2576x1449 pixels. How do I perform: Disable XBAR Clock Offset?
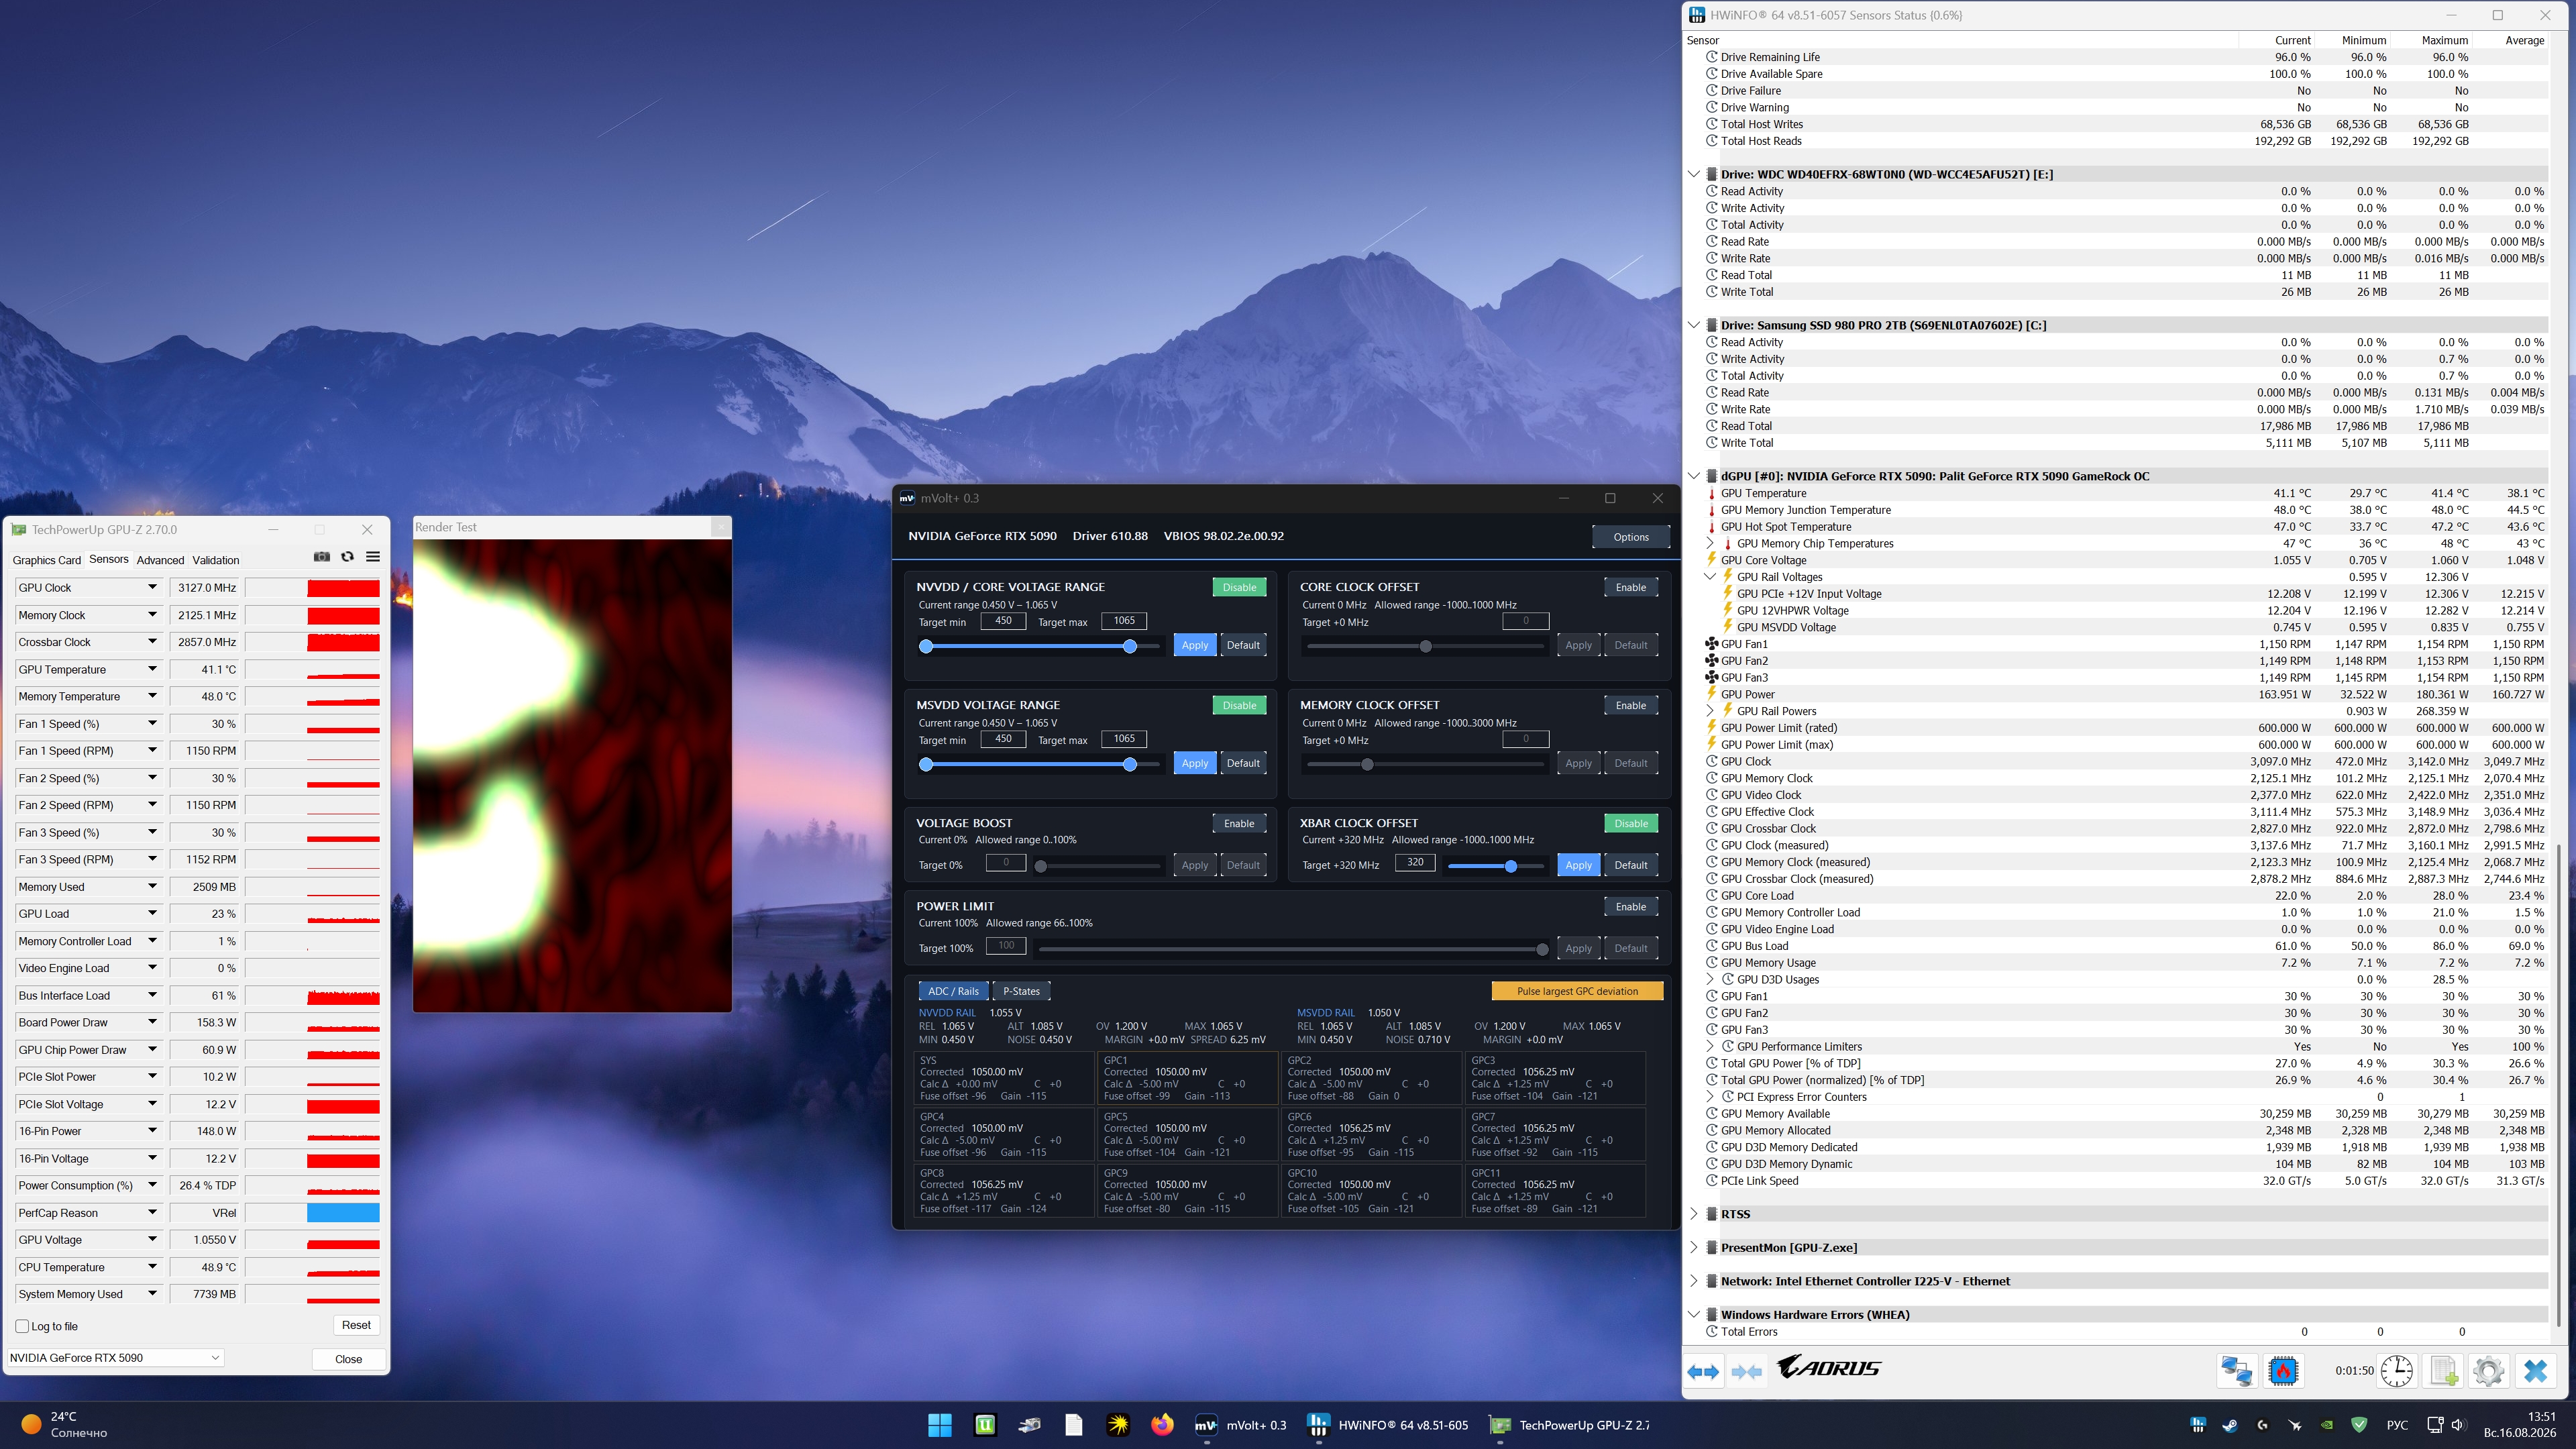pyautogui.click(x=1631, y=823)
